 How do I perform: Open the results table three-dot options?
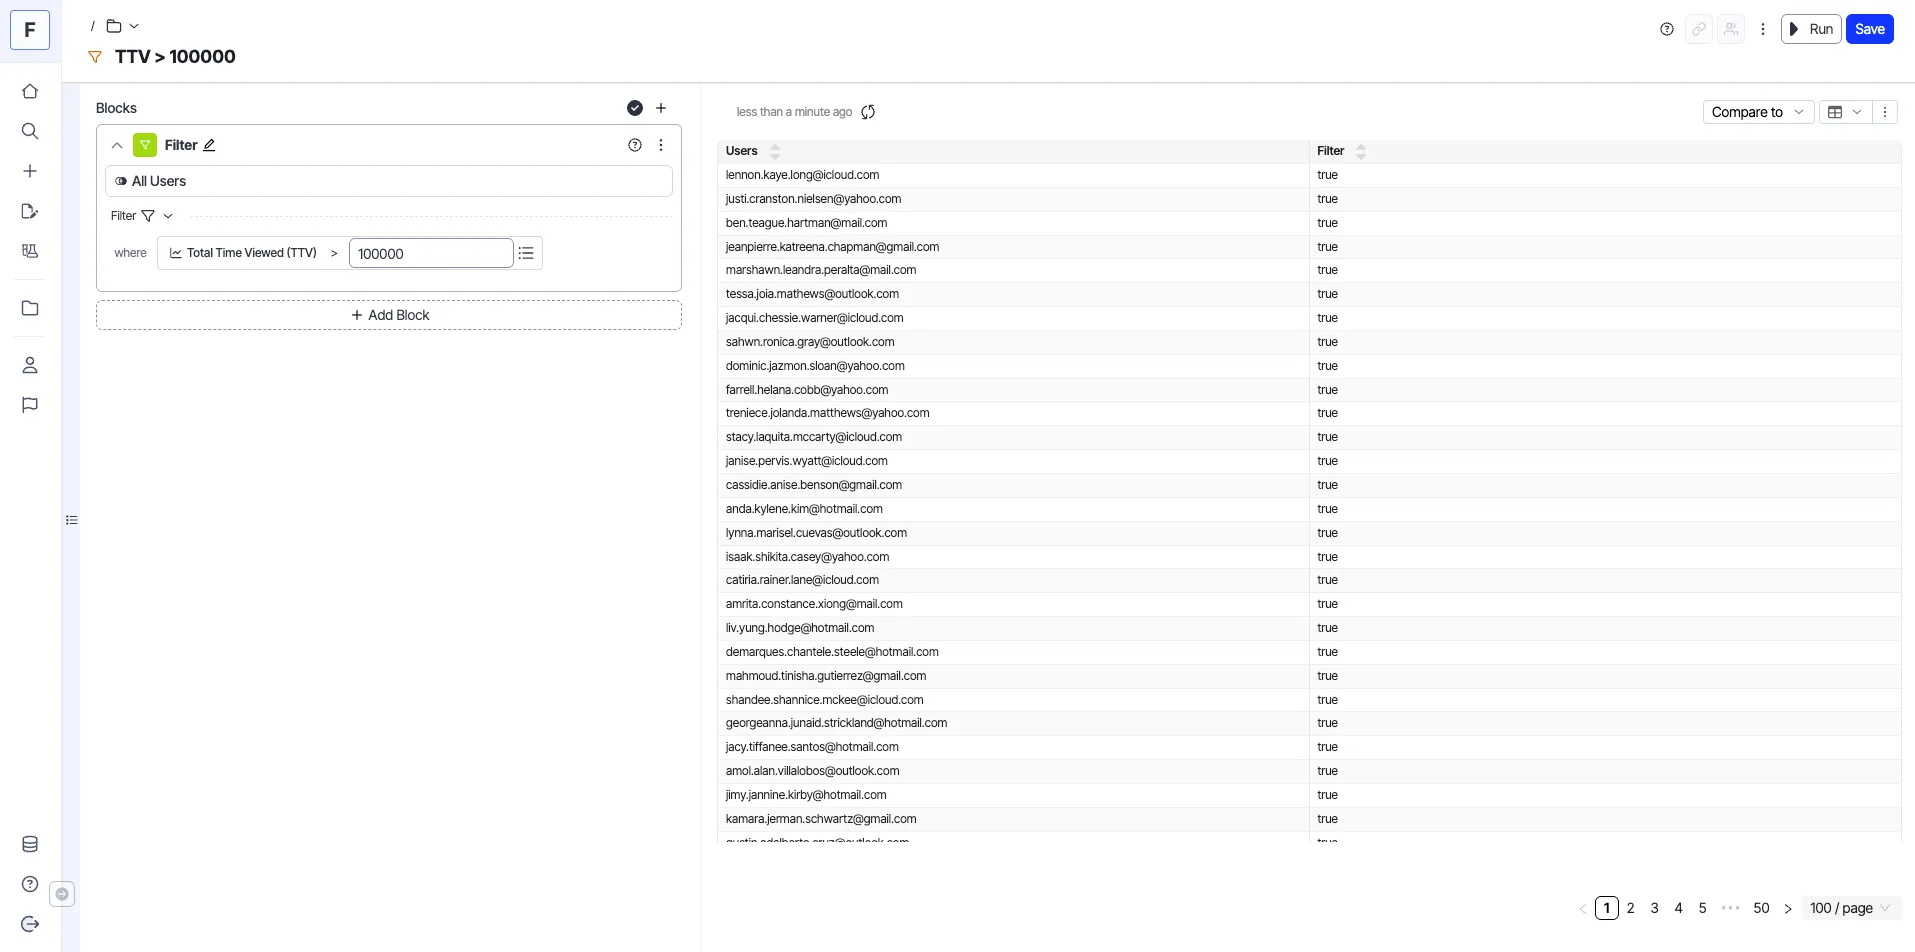[1885, 112]
